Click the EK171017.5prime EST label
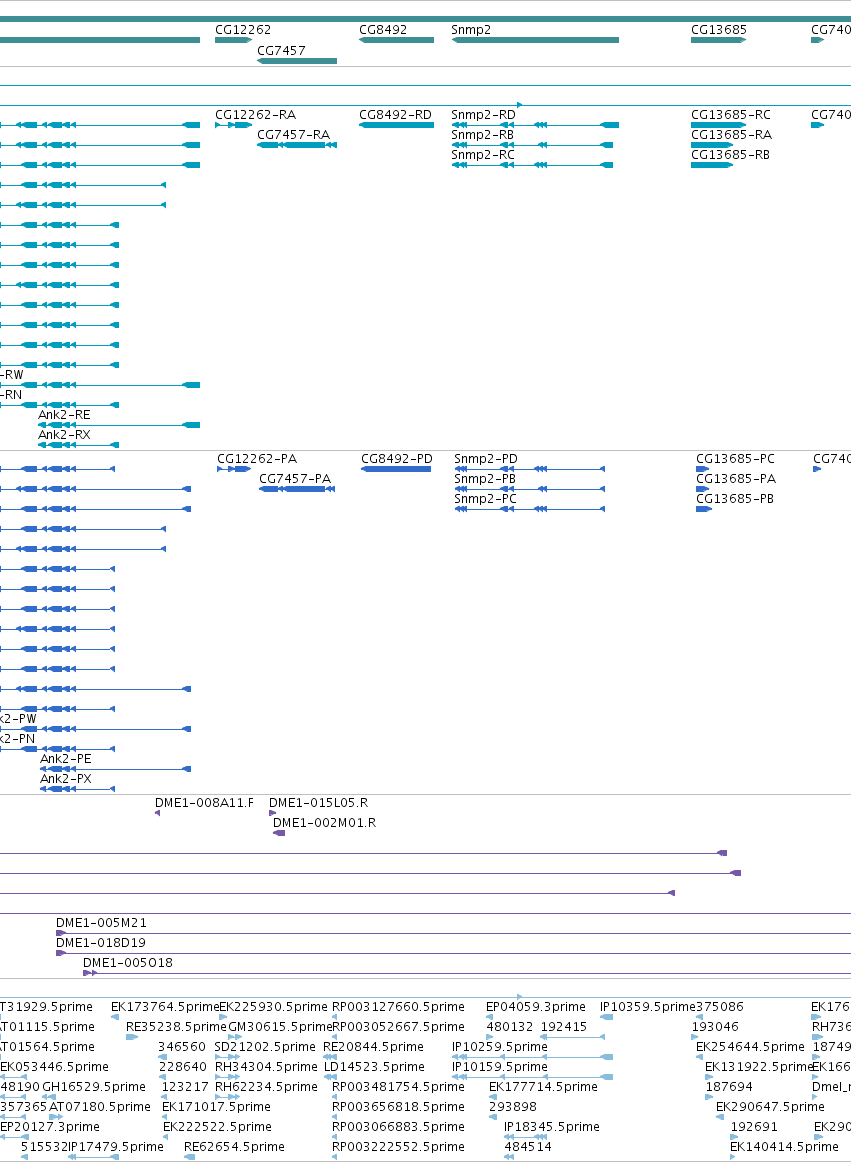Screen dimensions: 851x1162 click(216, 1107)
